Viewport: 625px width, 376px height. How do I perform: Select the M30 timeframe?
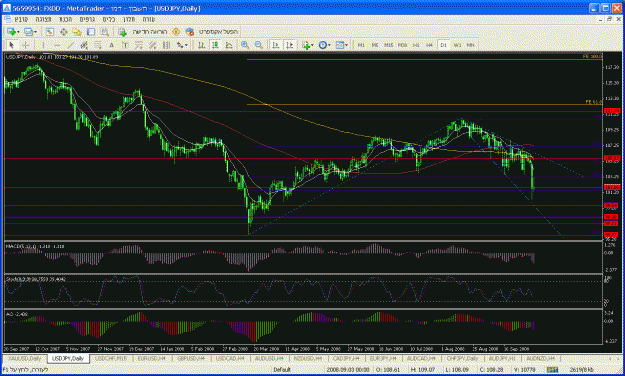pos(403,45)
